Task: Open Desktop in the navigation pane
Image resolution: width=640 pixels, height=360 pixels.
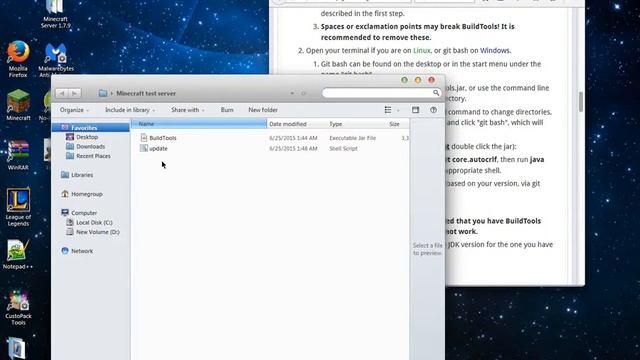Action: 87,137
